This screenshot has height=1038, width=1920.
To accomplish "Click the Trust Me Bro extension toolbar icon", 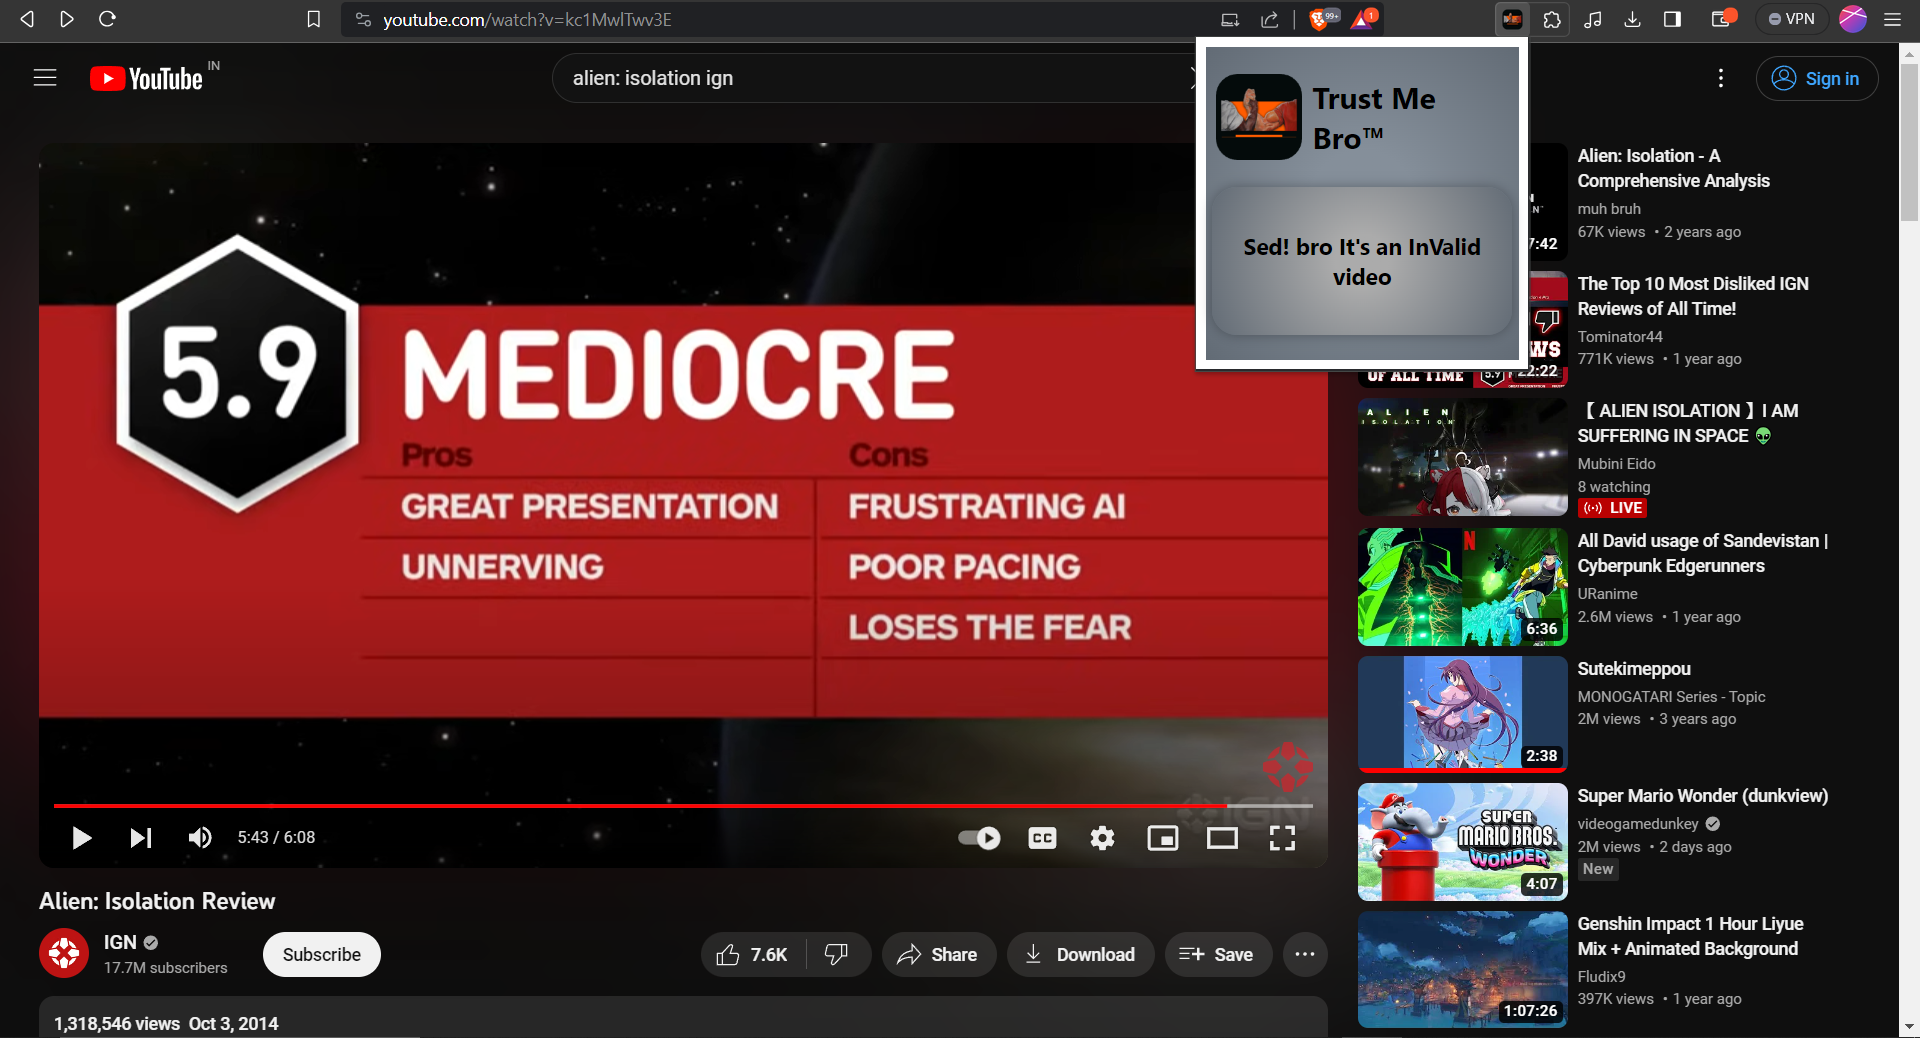I will [x=1512, y=19].
